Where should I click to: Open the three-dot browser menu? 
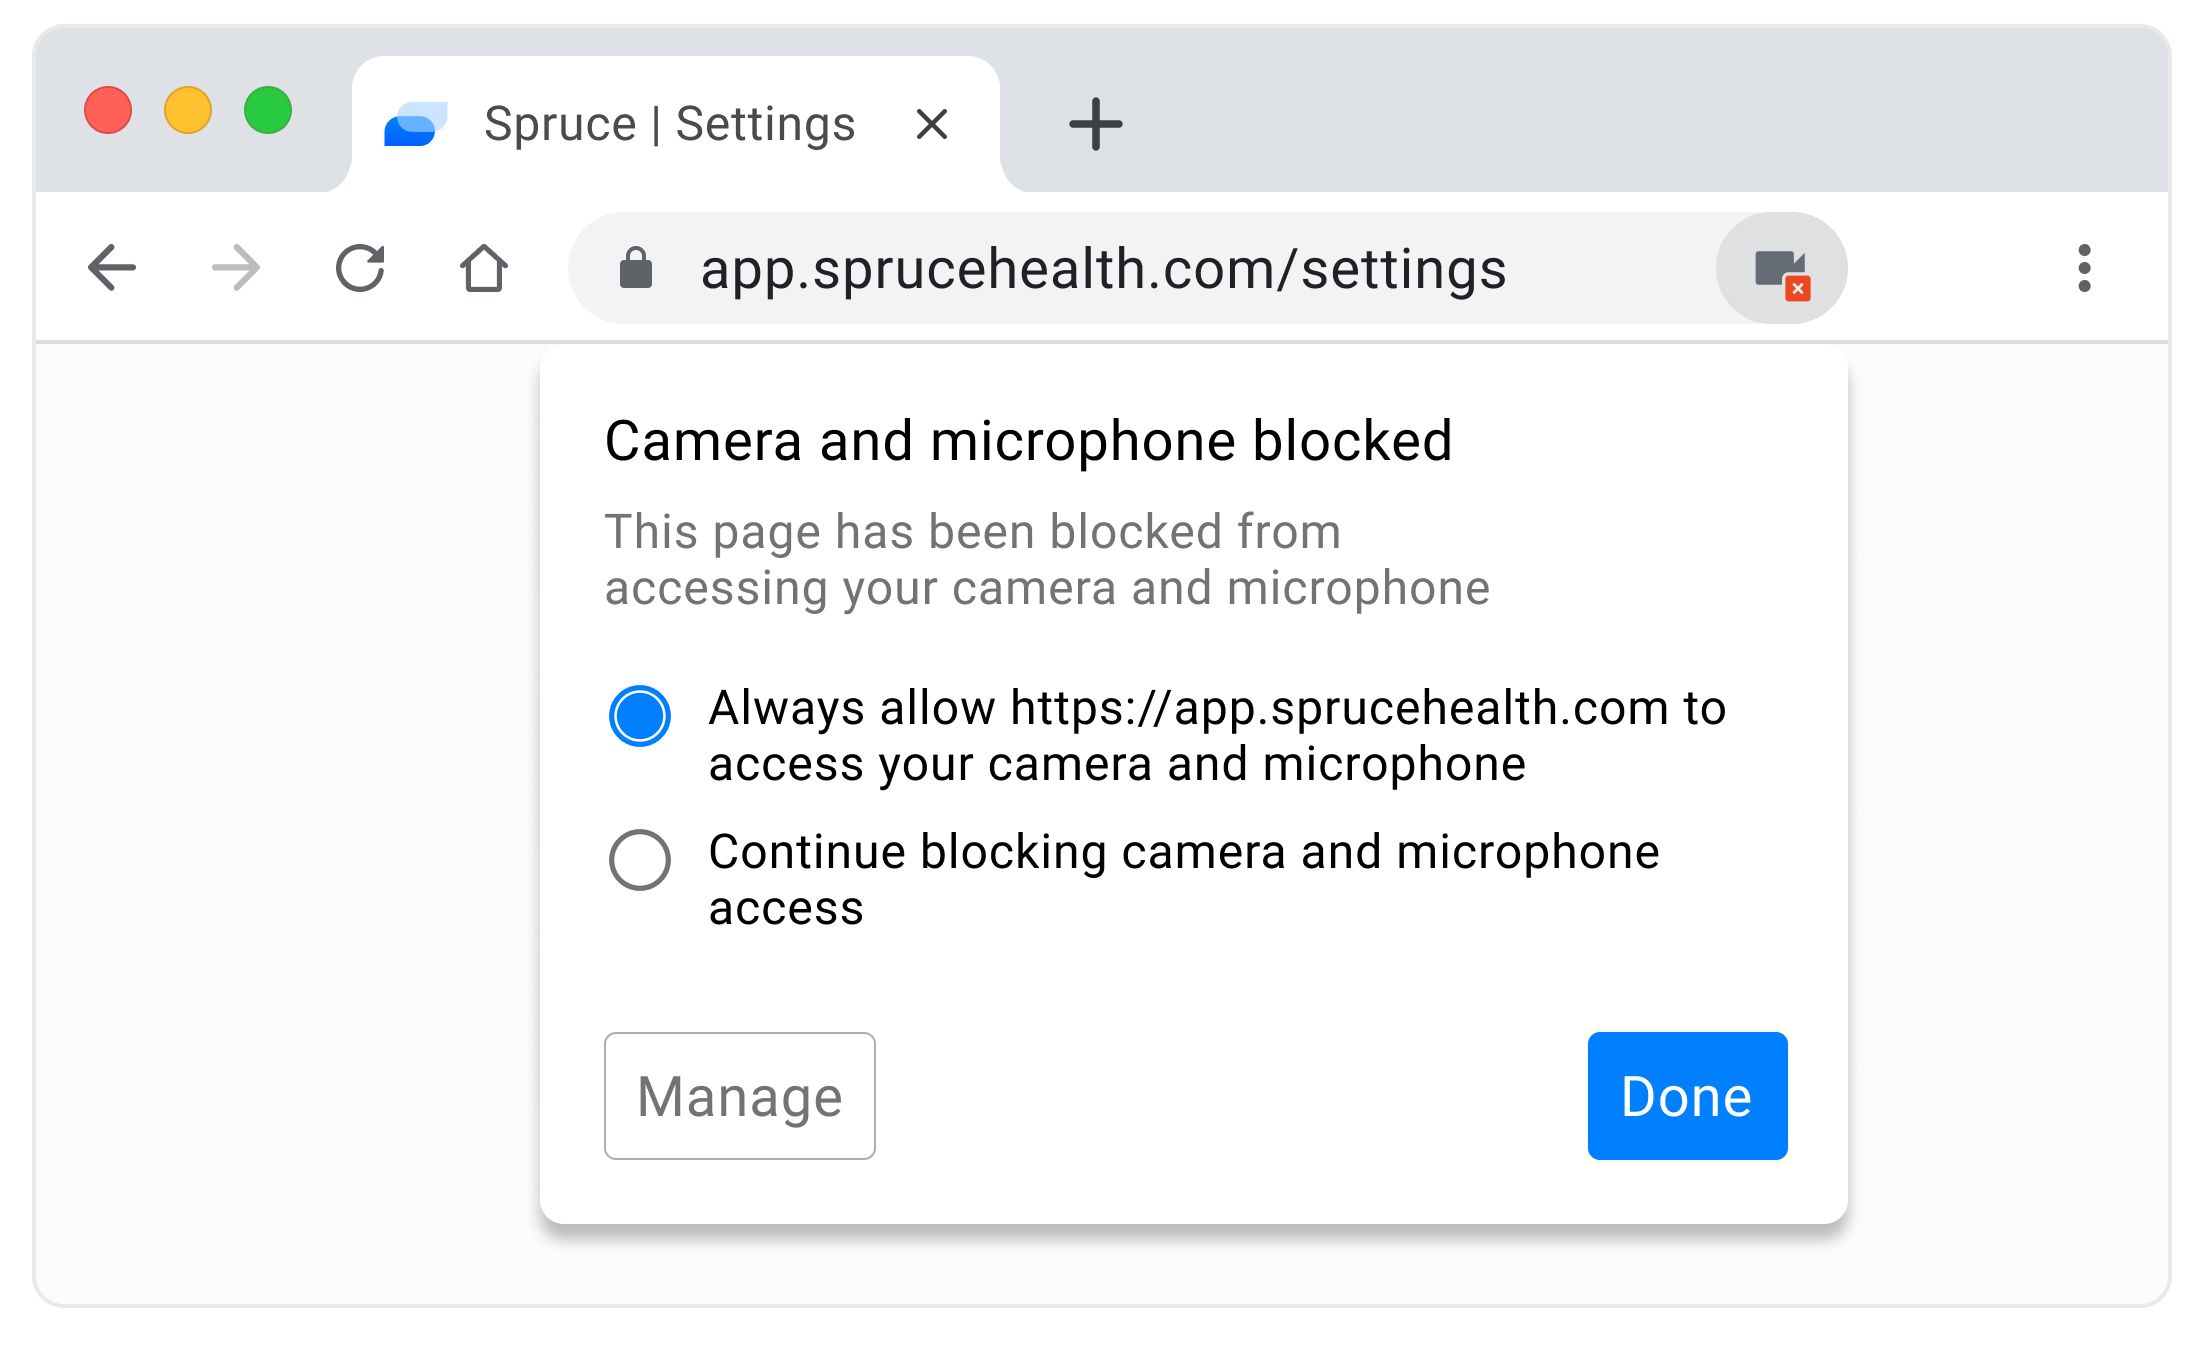point(2084,268)
